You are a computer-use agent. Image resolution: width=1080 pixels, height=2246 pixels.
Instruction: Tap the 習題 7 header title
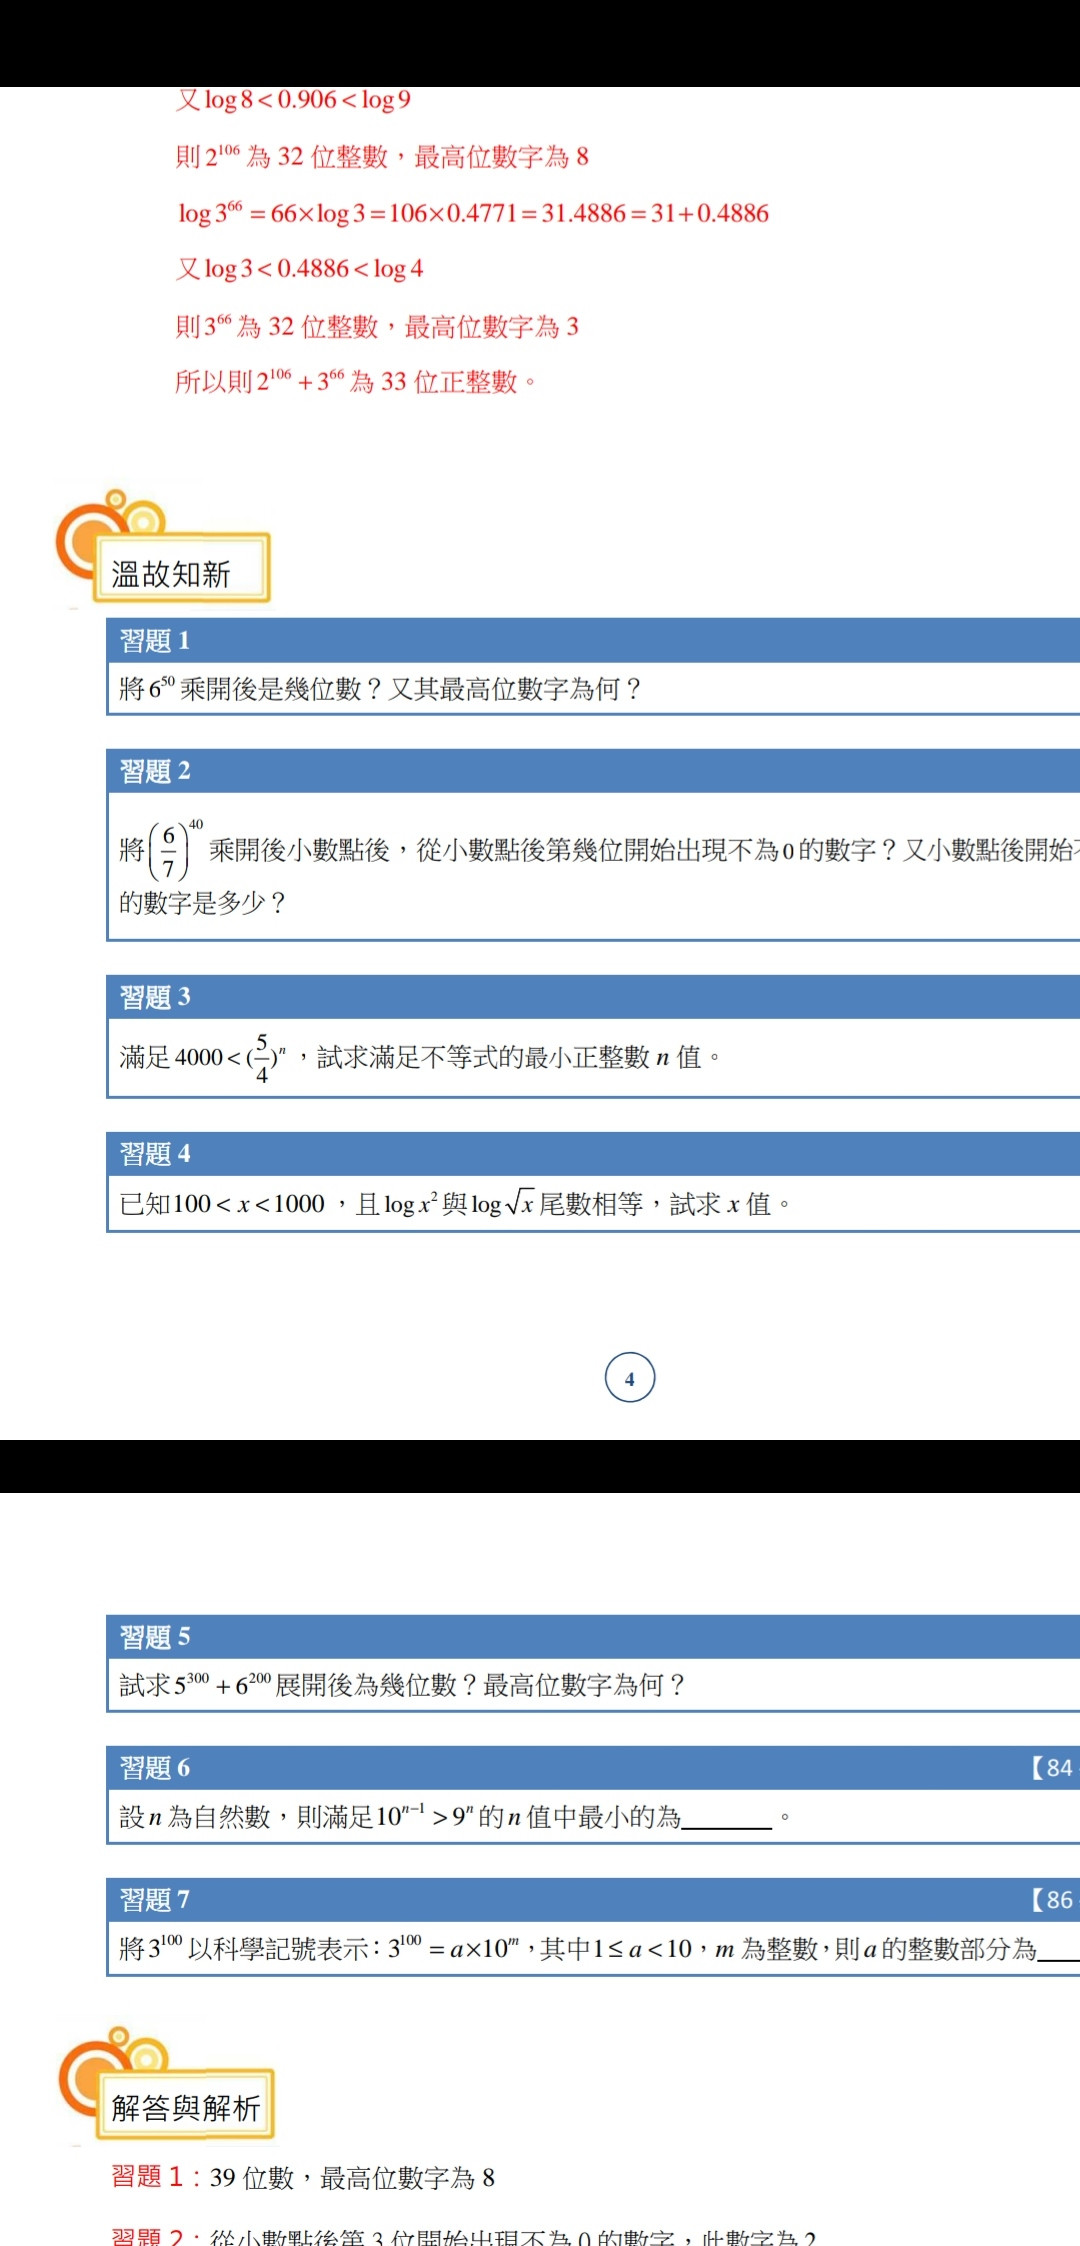155,1899
